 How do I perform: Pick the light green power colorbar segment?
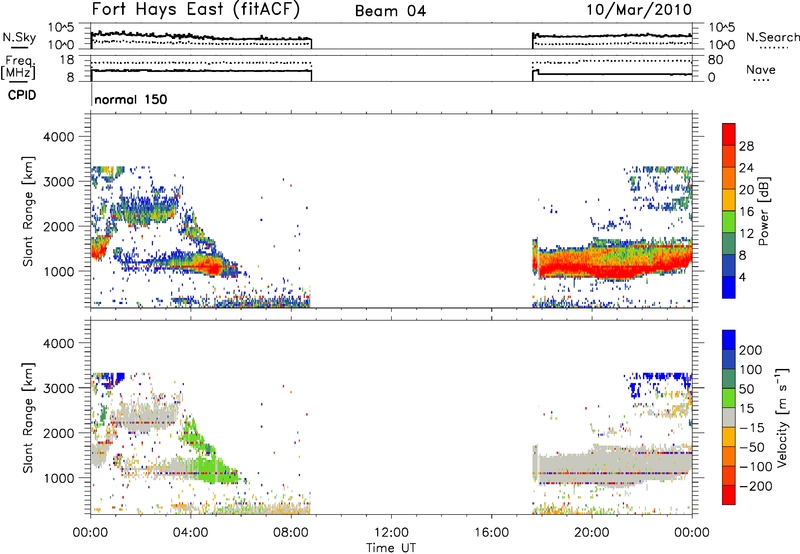click(729, 221)
